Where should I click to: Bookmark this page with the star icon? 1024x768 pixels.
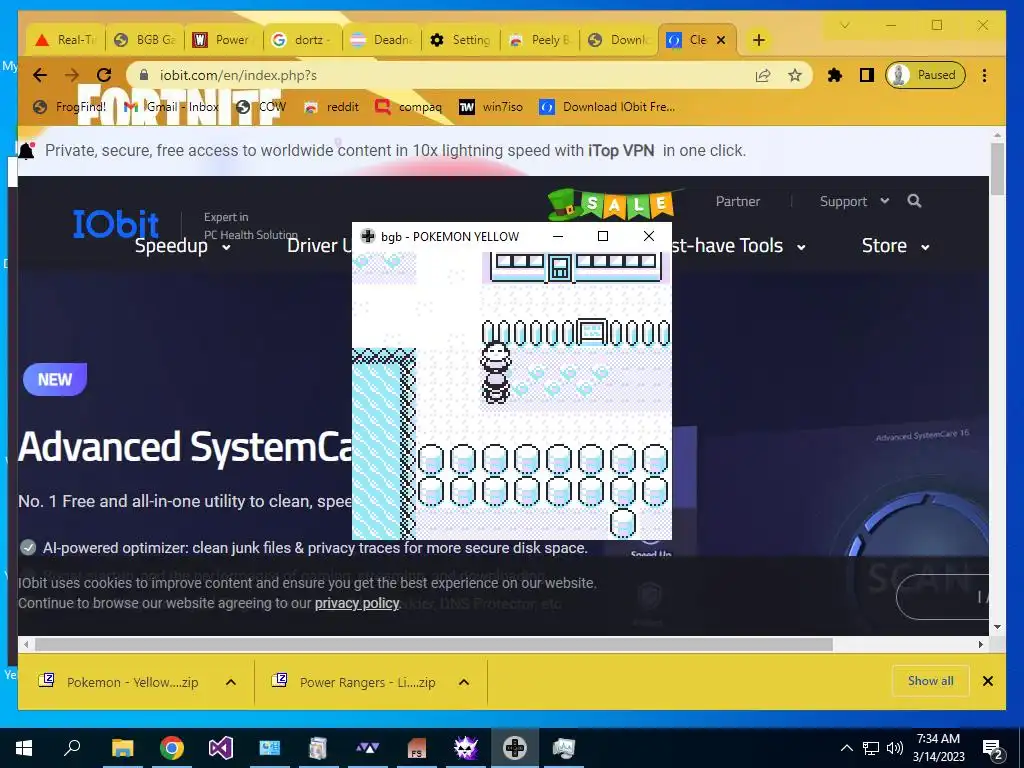point(795,75)
